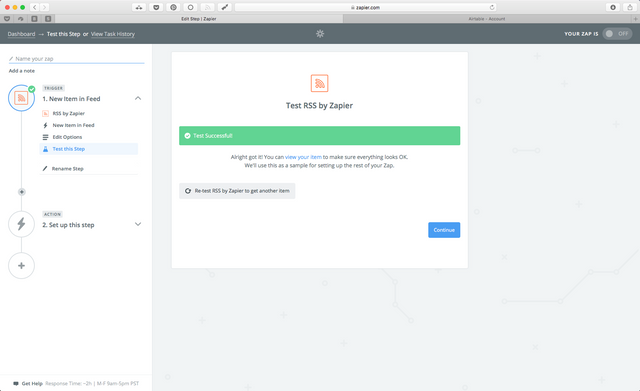Click Rename Step
Screen dimensions: 640x391
(x=68, y=169)
